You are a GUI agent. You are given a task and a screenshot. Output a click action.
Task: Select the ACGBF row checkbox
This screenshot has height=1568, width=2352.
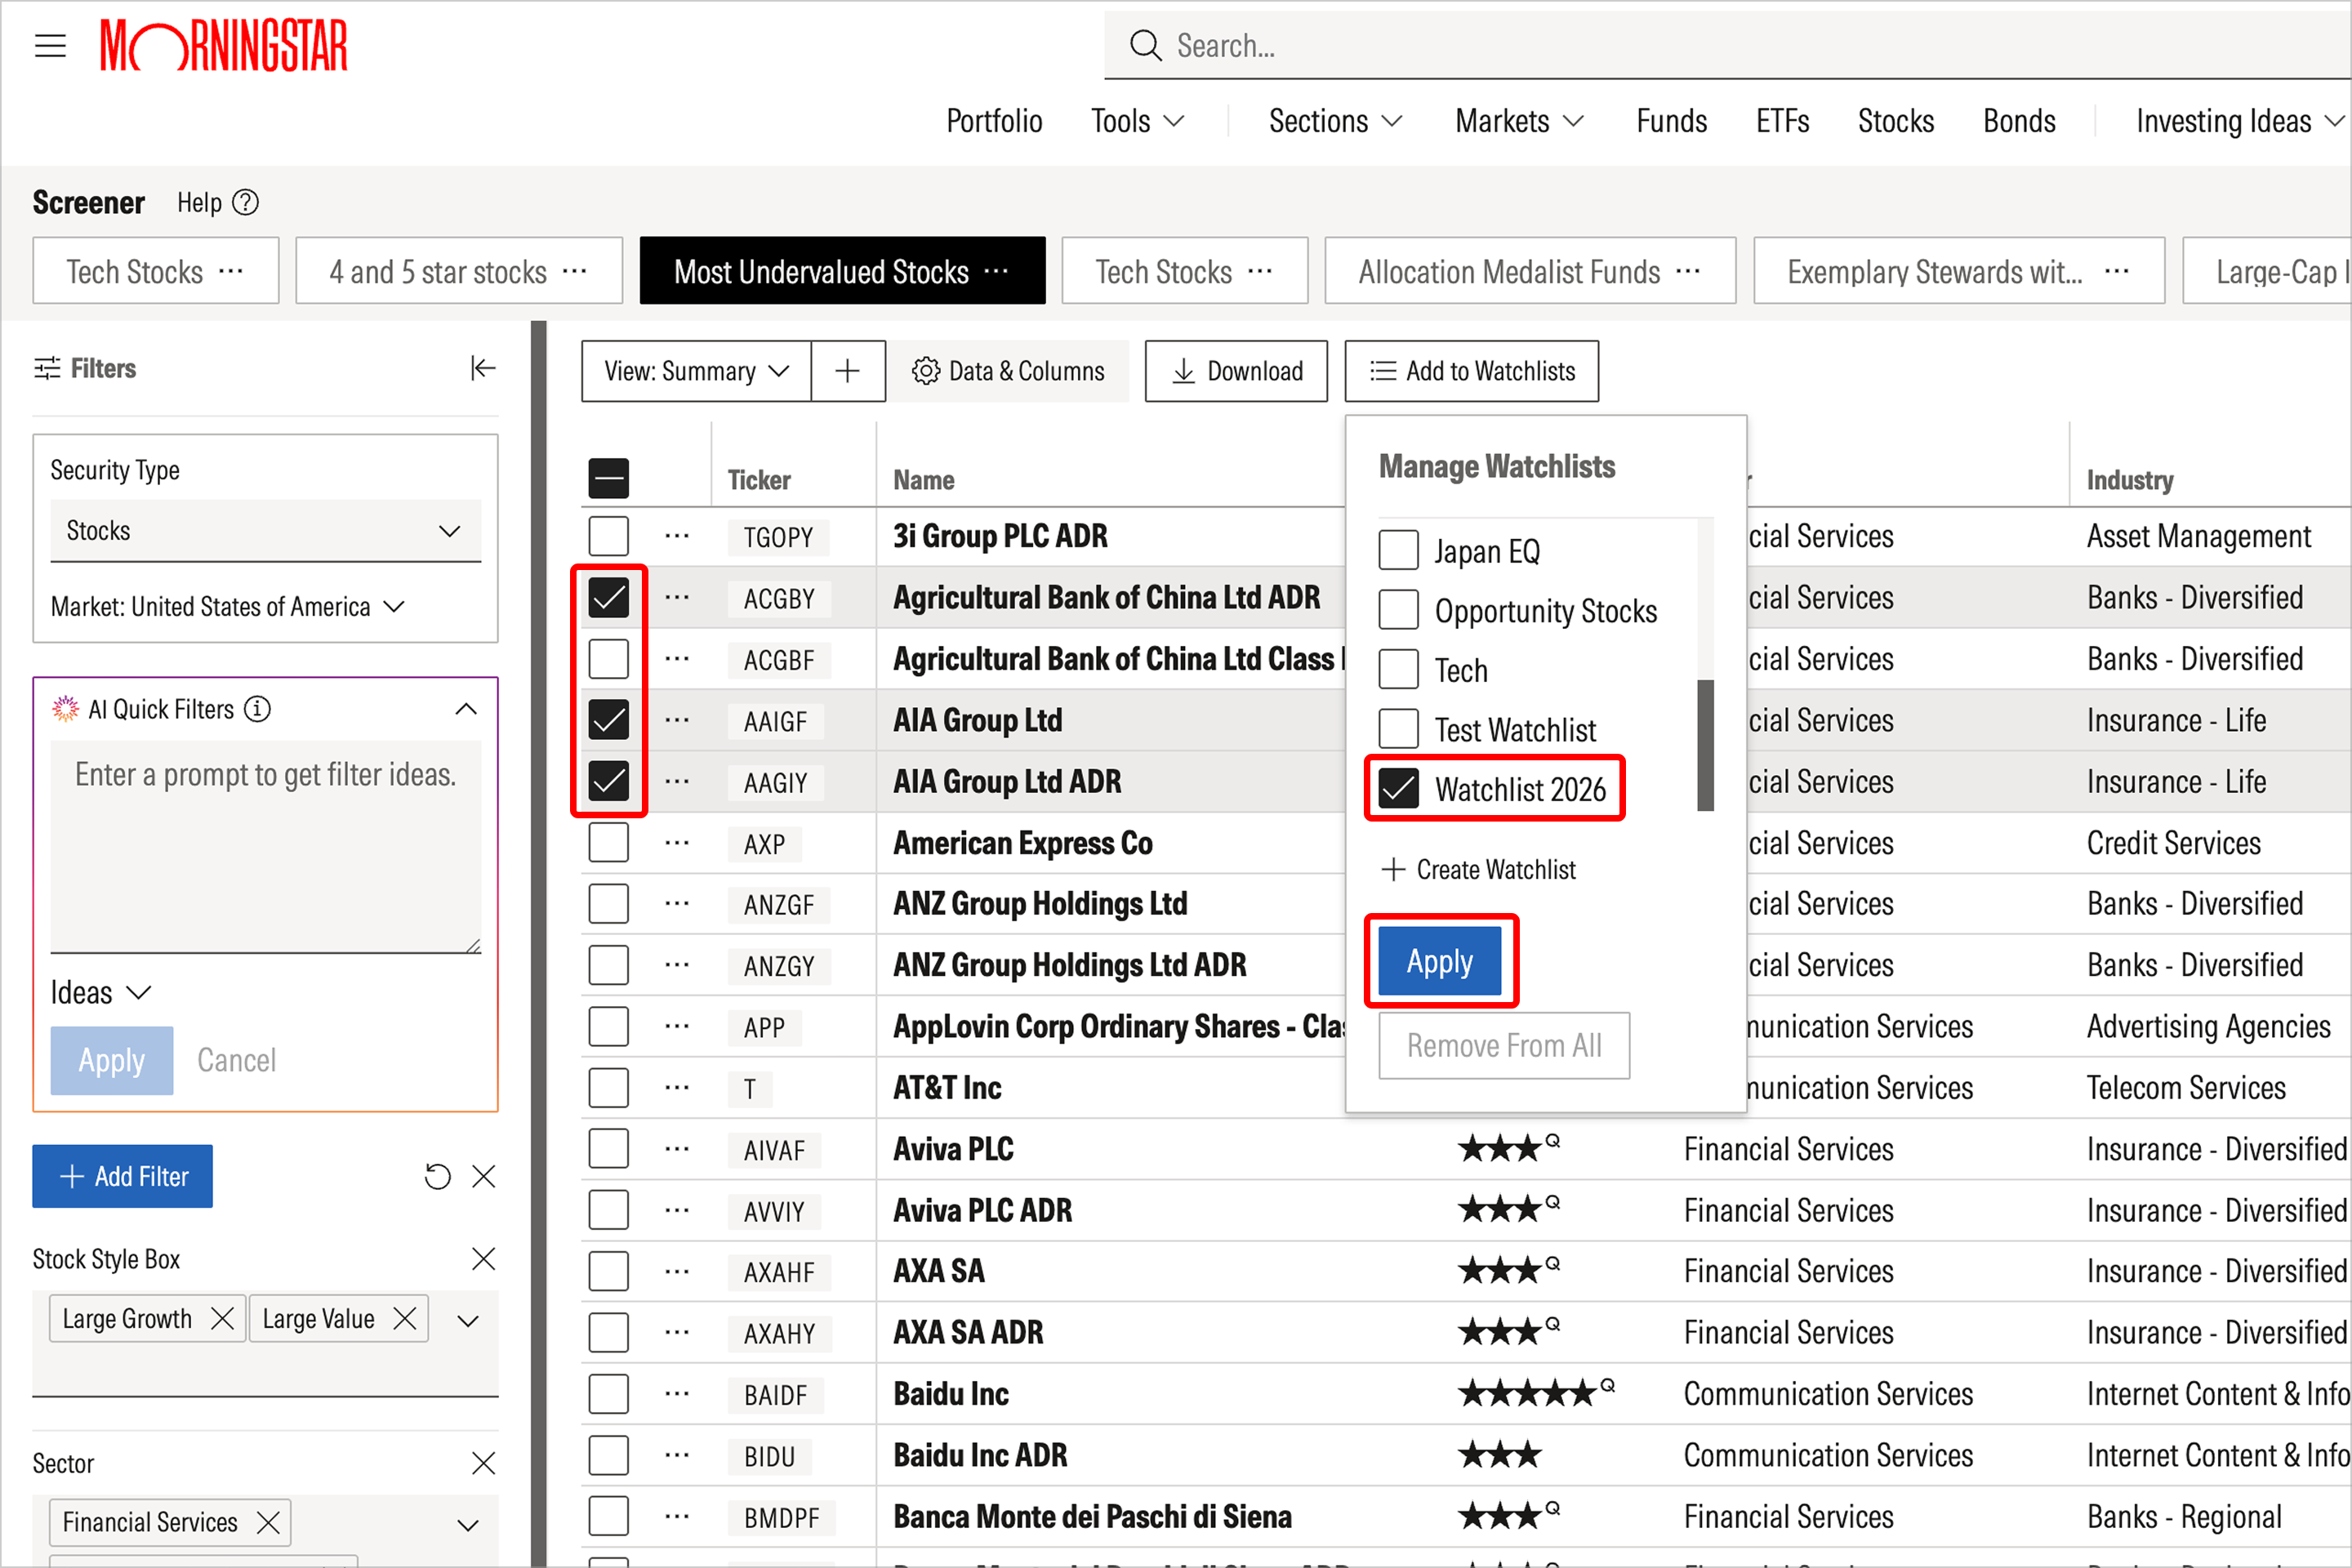(609, 659)
